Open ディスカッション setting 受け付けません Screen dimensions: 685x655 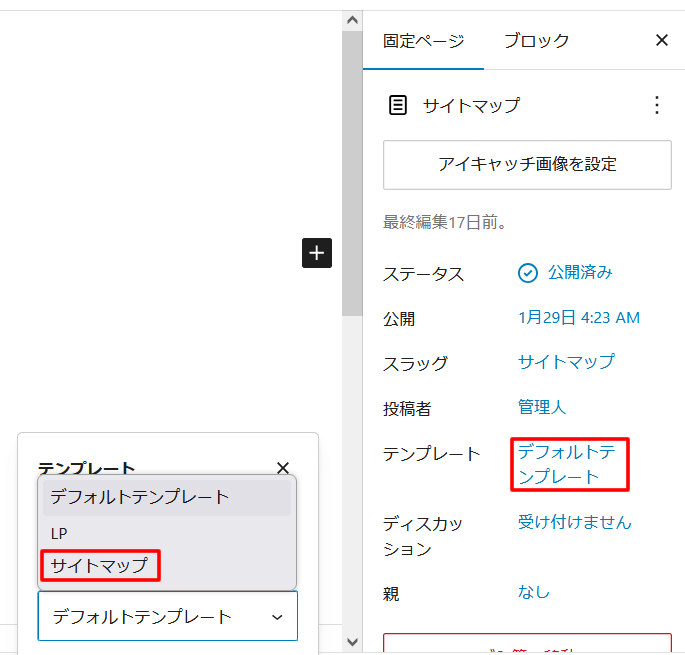pos(575,522)
